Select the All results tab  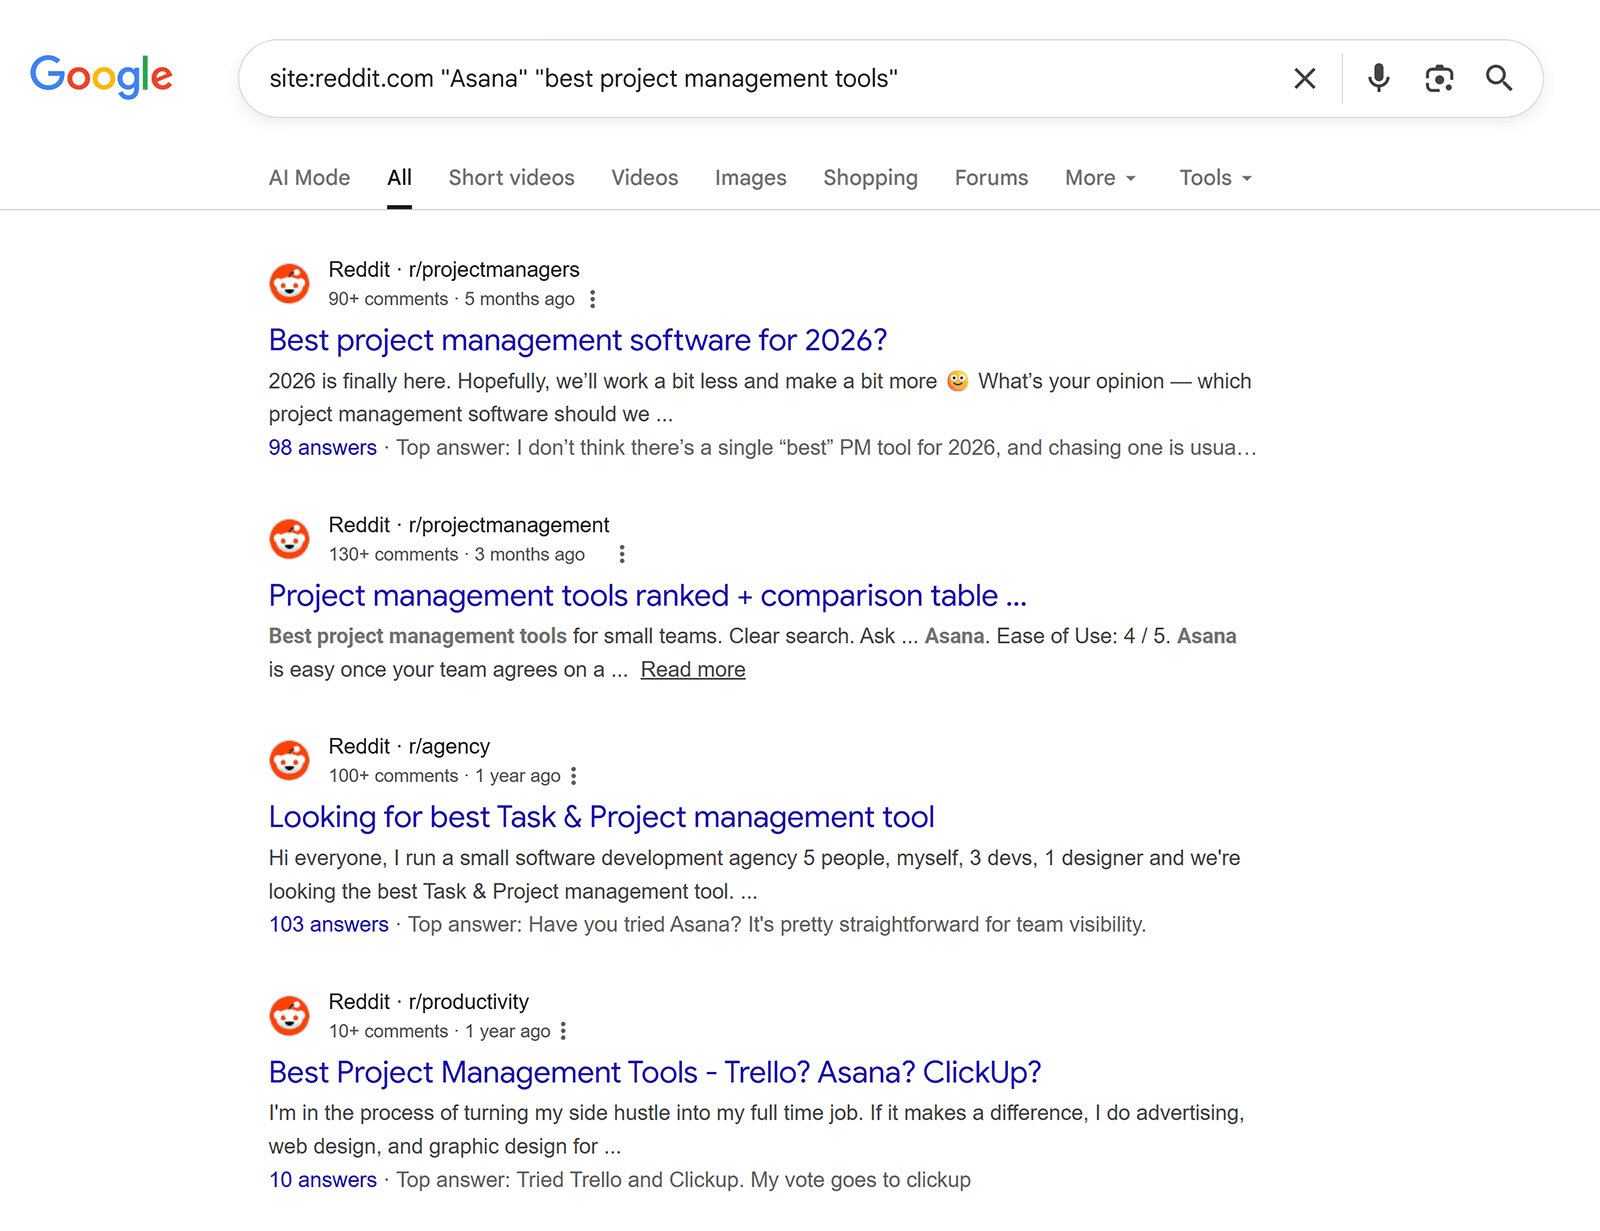coord(399,178)
